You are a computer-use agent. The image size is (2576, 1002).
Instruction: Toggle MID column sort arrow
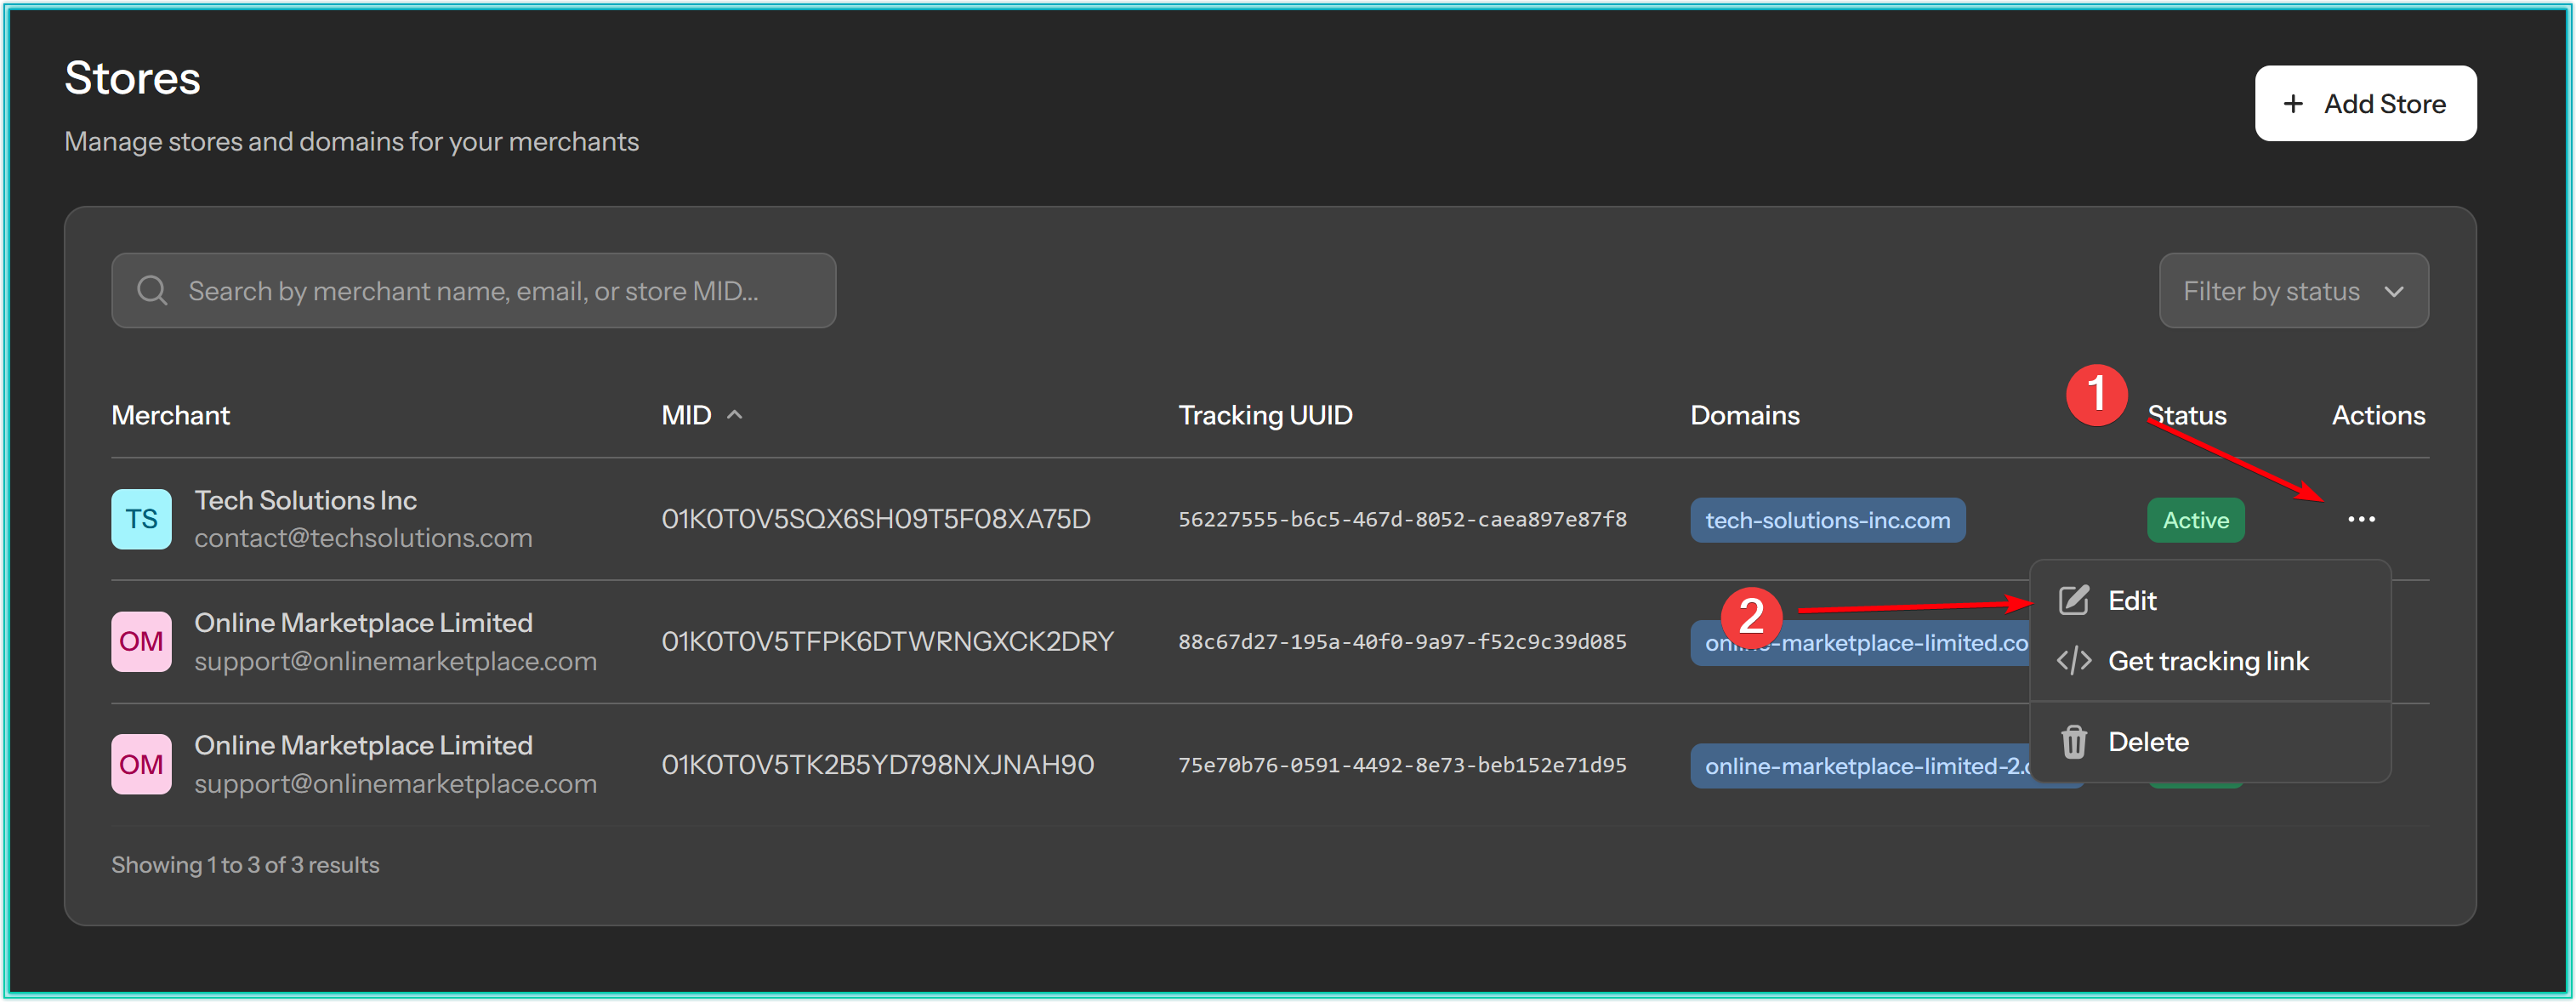(x=735, y=415)
